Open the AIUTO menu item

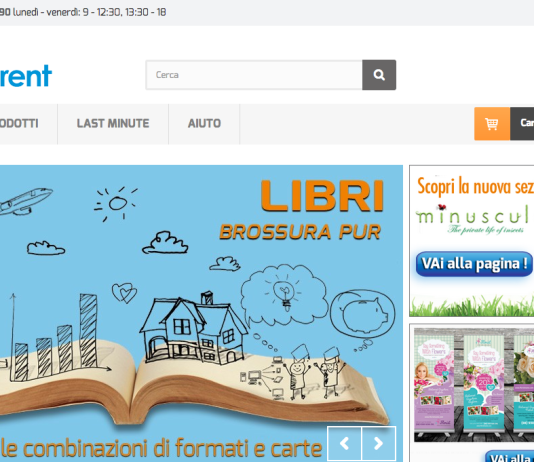pos(204,124)
